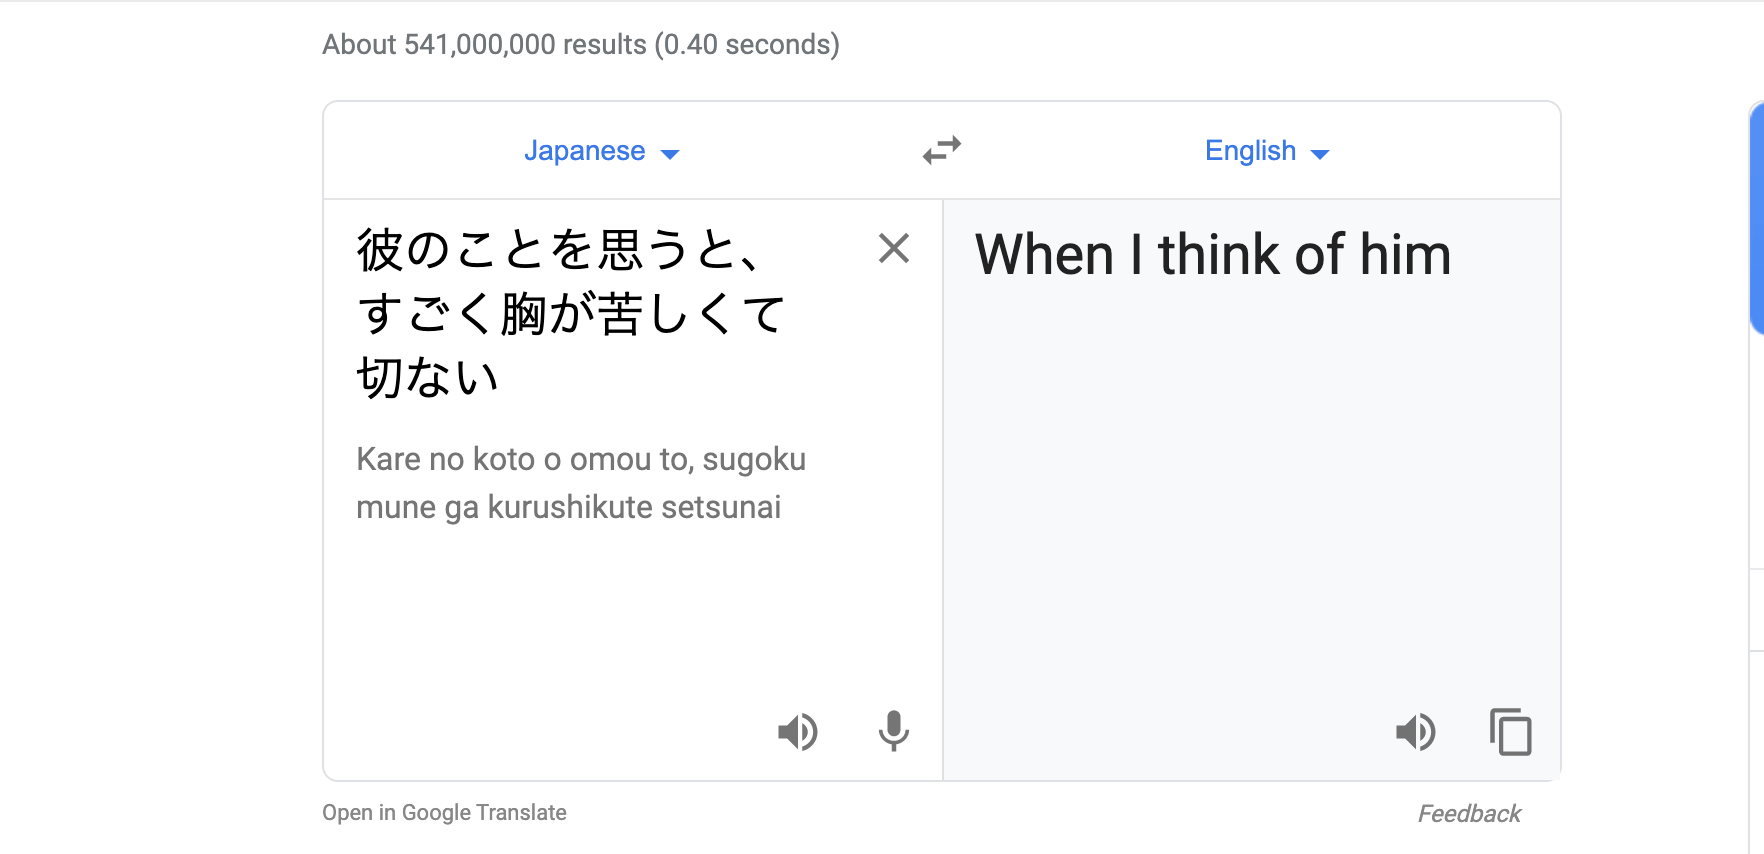Viewport: 1764px width, 854px height.
Task: Swap the source and target languages
Action: point(941,150)
